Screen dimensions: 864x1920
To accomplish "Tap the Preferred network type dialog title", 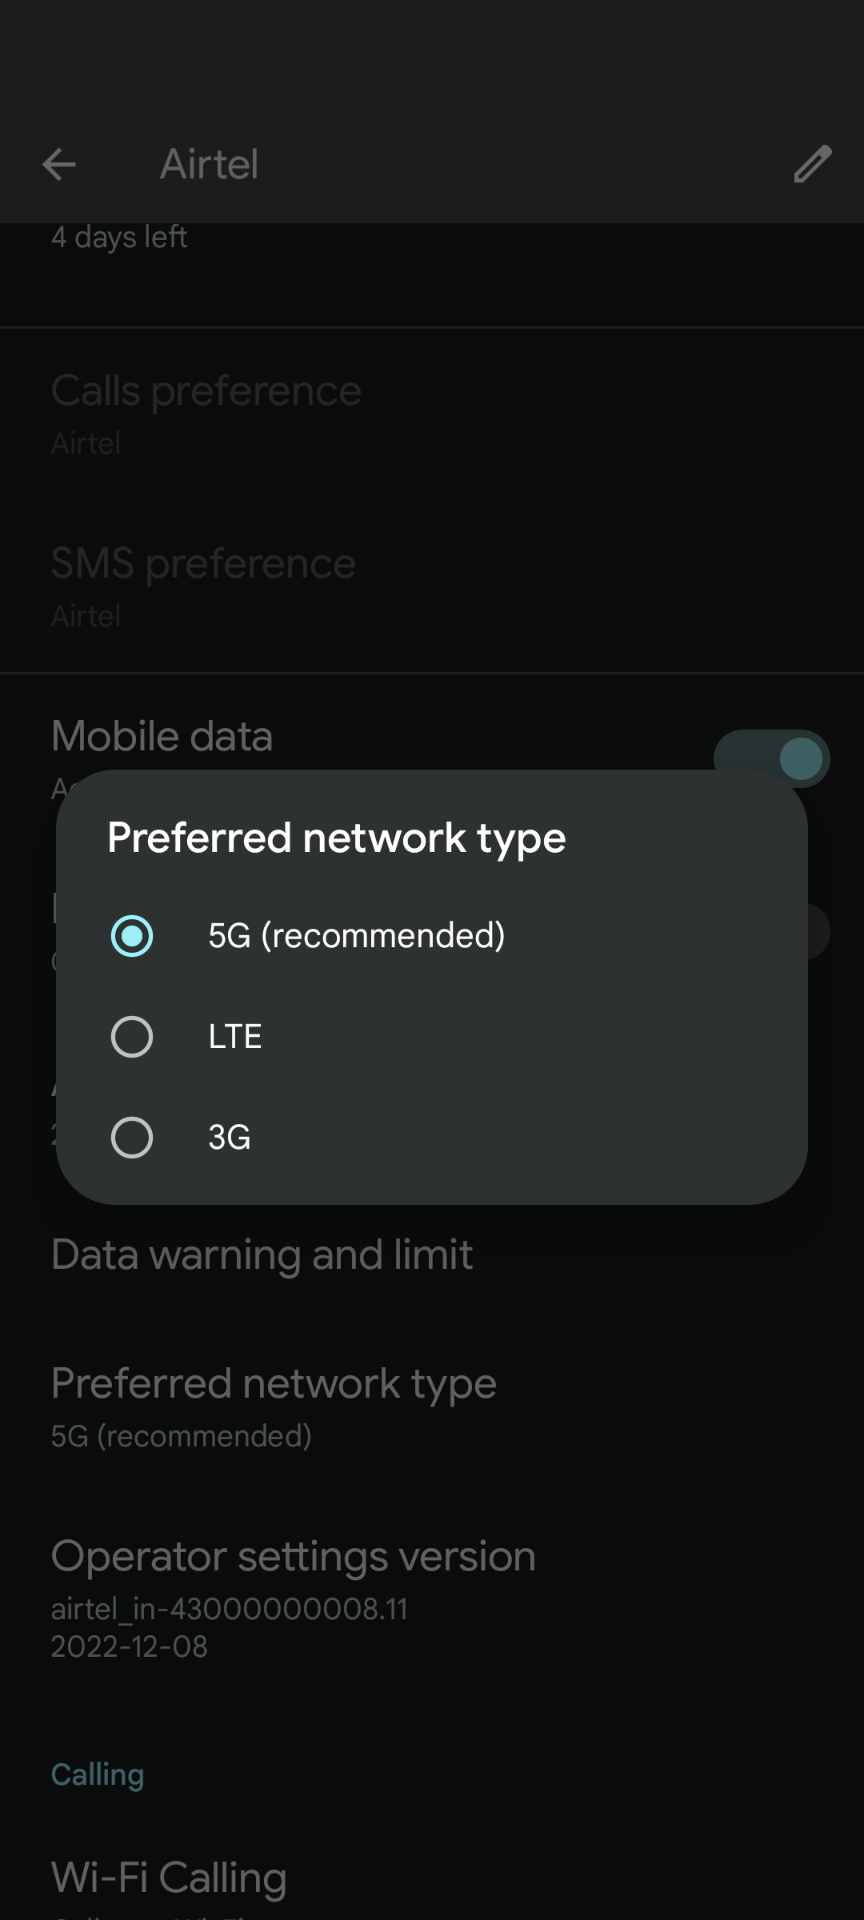I will tap(336, 838).
